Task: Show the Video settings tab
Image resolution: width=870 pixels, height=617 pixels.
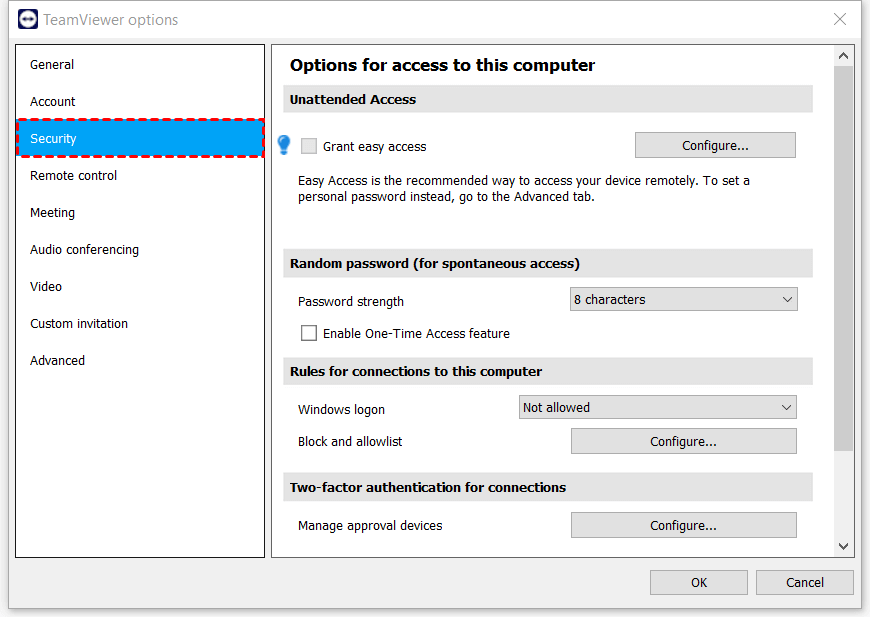Action: (x=46, y=287)
